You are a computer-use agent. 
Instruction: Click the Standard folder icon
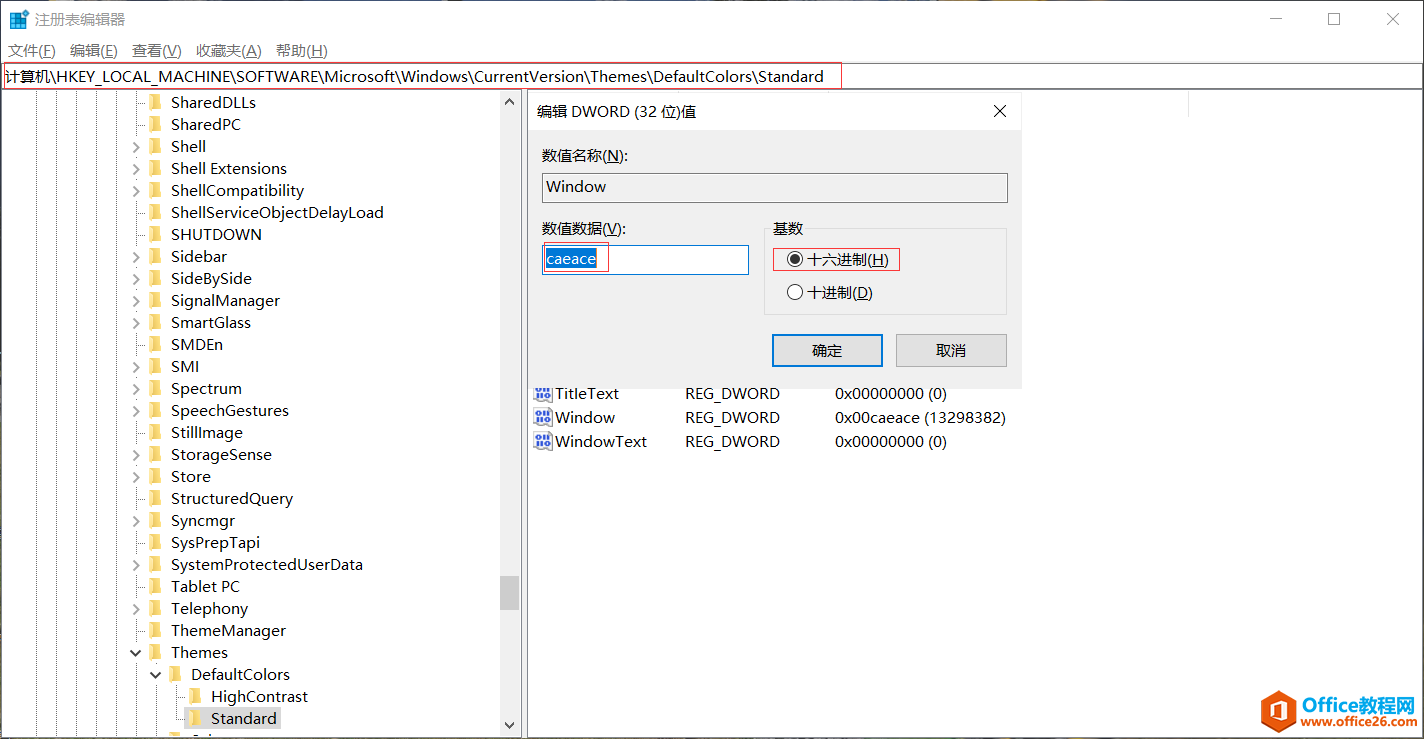tap(195, 718)
